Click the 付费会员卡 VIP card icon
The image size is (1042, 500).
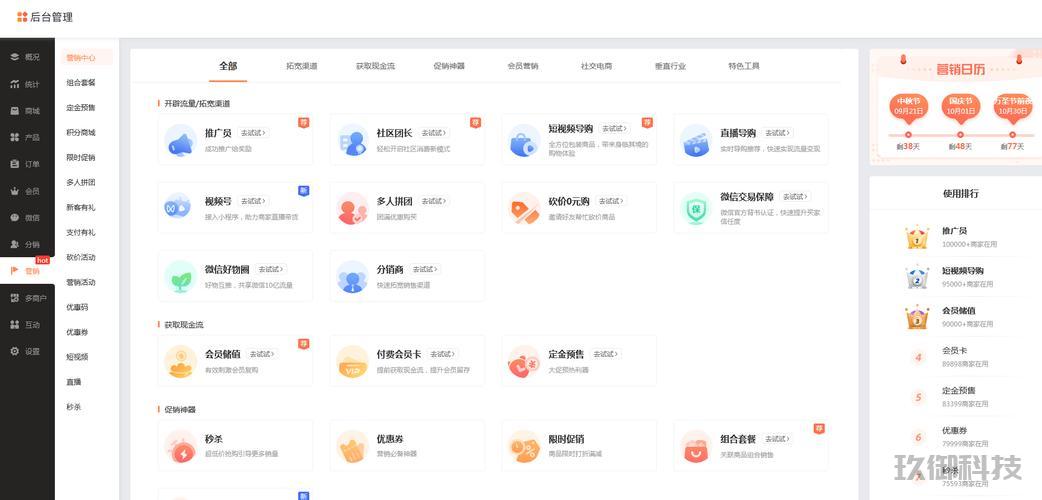[353, 362]
